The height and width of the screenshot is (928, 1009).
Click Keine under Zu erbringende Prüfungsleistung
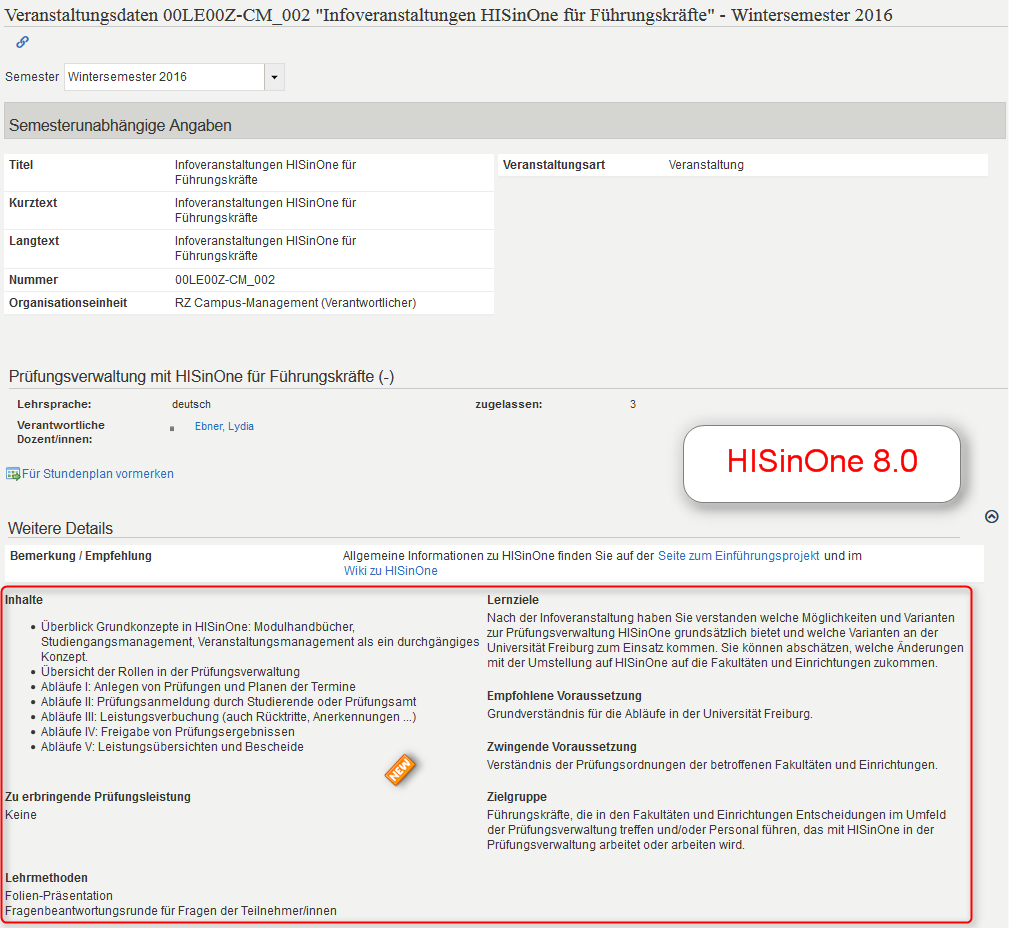pos(21,815)
